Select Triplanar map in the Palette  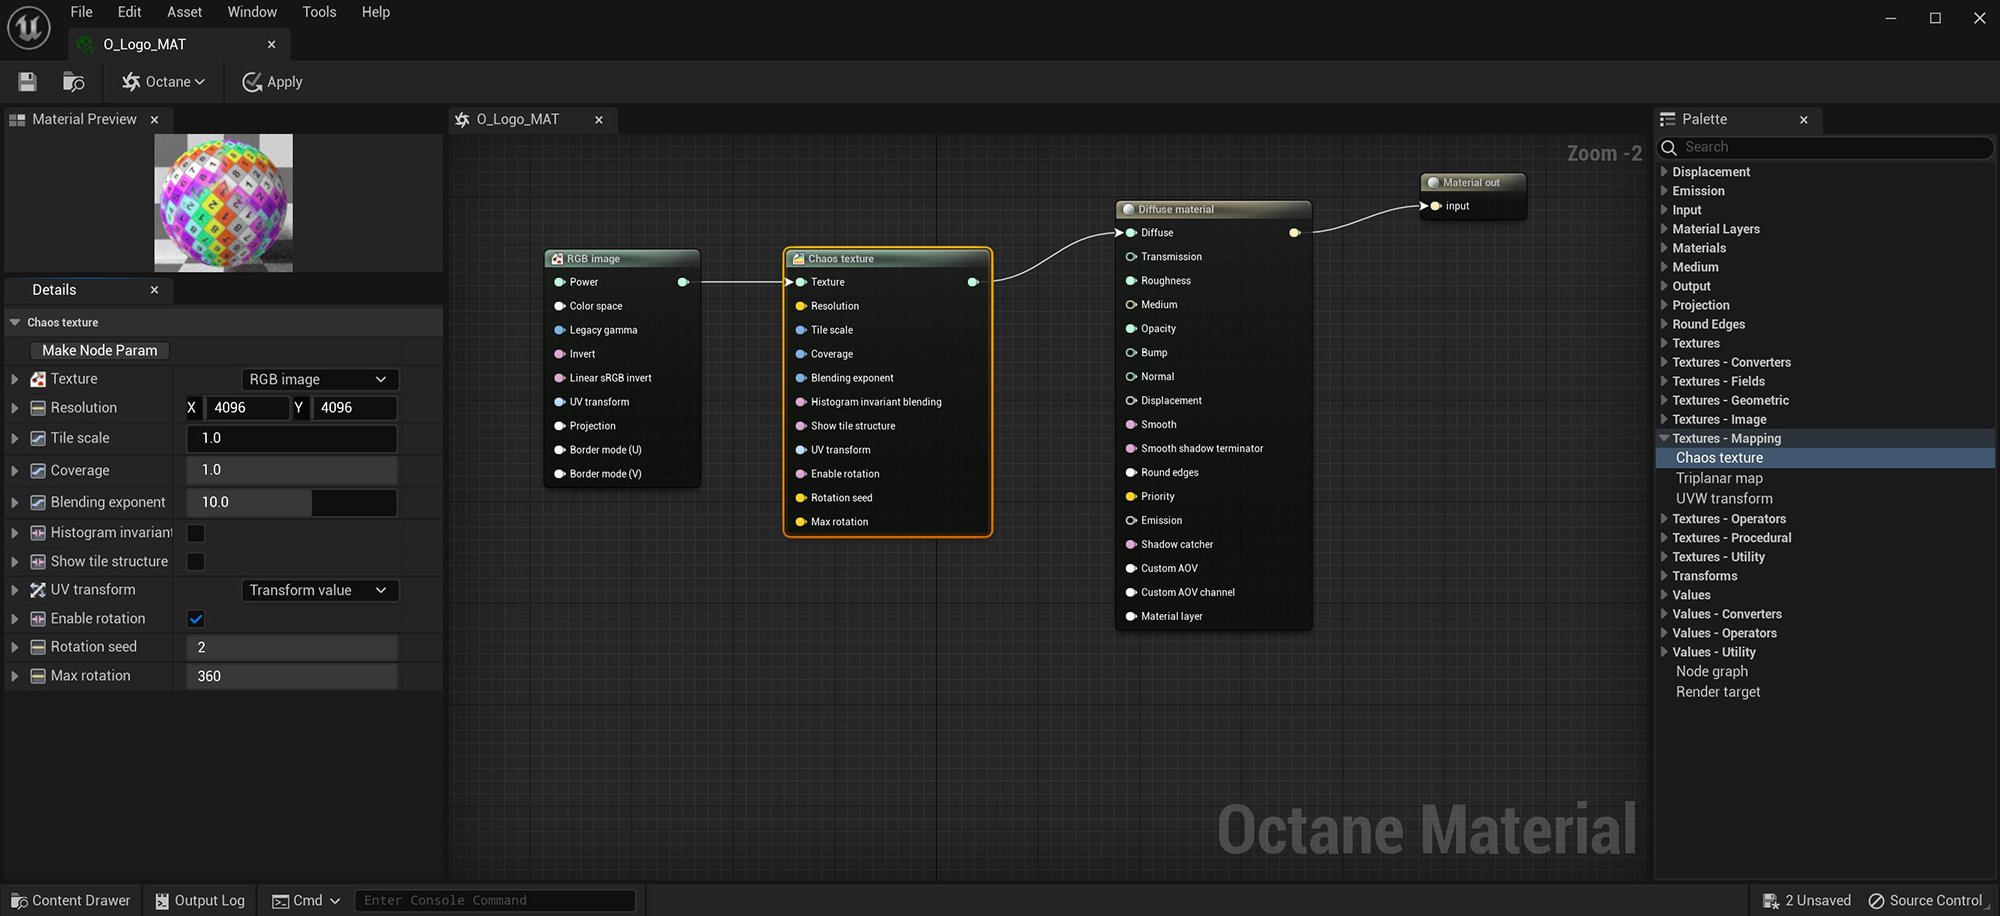(1719, 478)
